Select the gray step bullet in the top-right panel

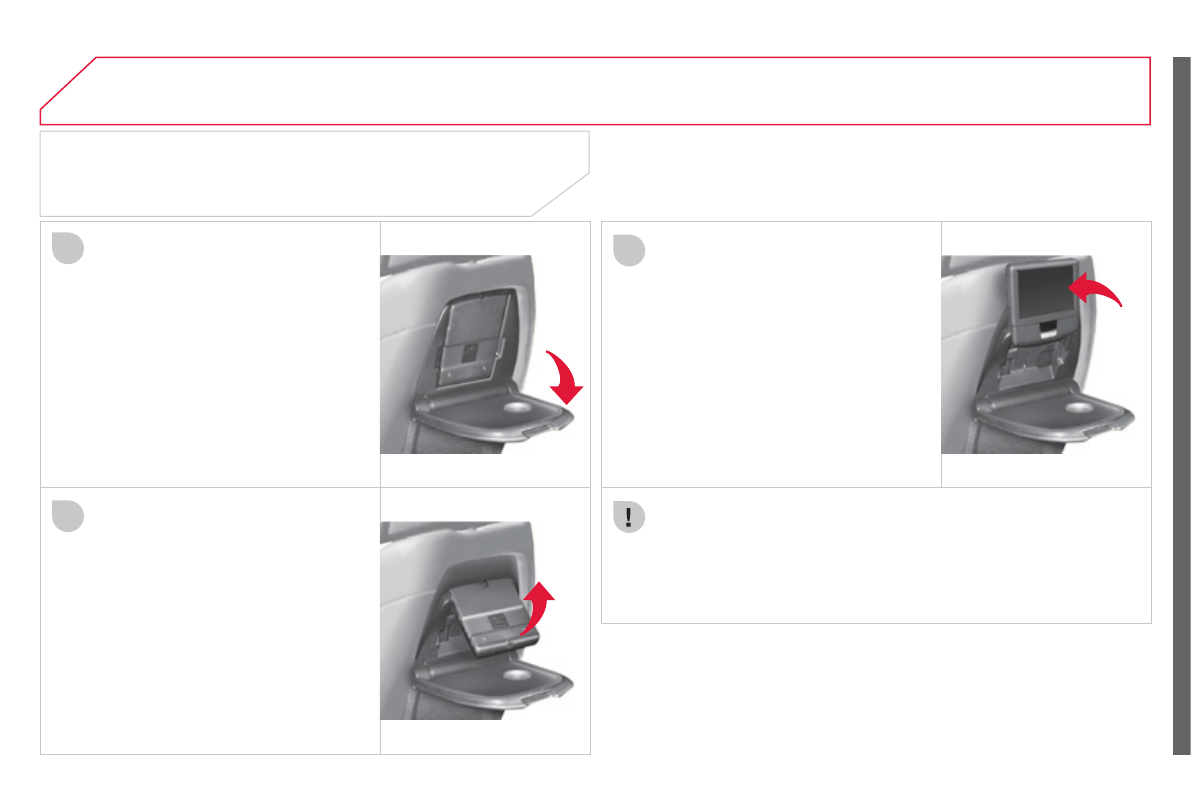click(629, 250)
